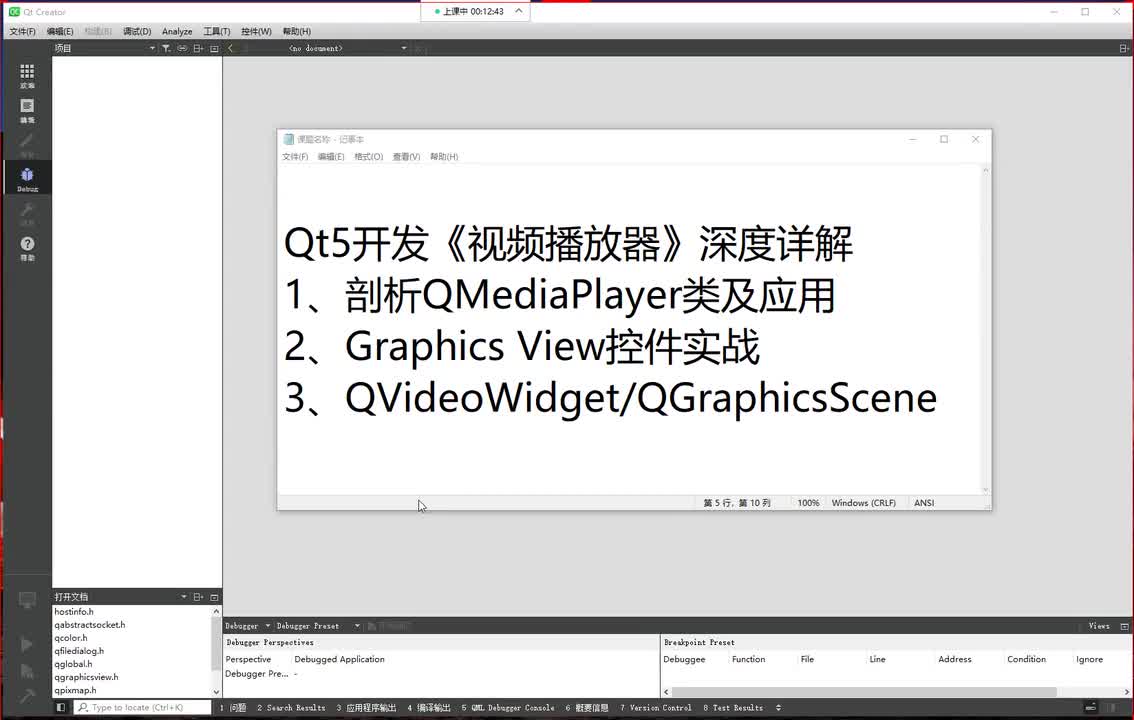This screenshot has width=1134, height=720.
Task: Toggle the Views panel float icon
Action: [1125, 626]
